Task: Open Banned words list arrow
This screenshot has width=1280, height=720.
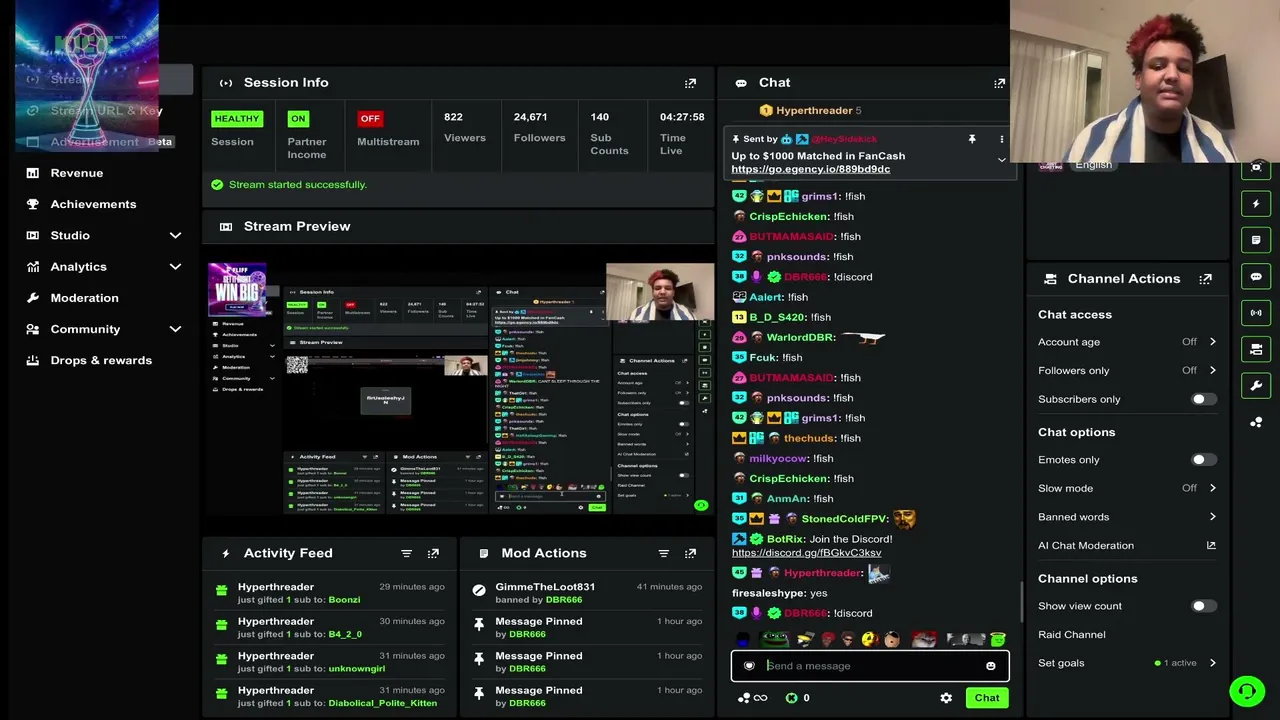Action: click(1212, 517)
